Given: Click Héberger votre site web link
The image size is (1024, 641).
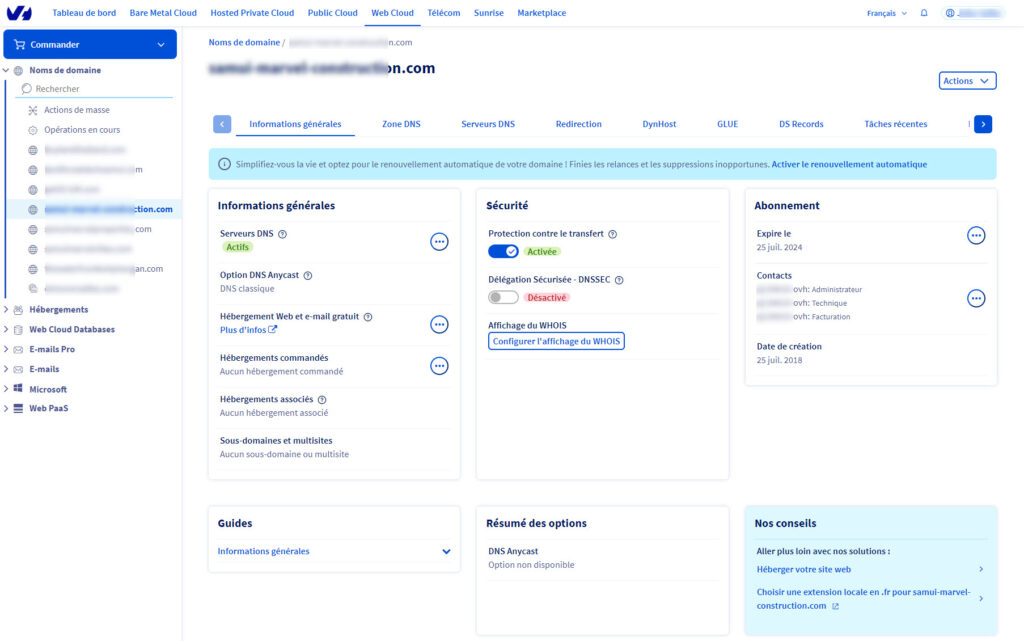Looking at the screenshot, I should [803, 570].
